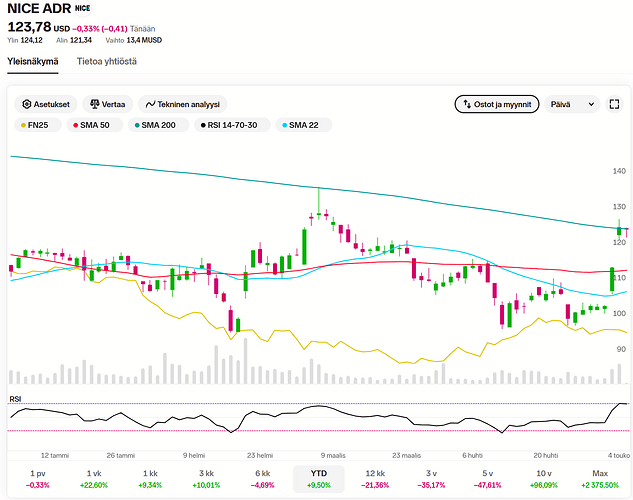Click the light blue SMA 22 color dot

click(285, 126)
